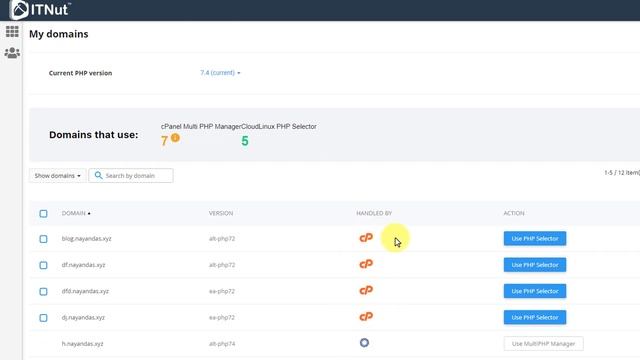This screenshot has height=360, width=640.
Task: Select the blog.nayandas.xyz domain name
Action: coord(87,238)
